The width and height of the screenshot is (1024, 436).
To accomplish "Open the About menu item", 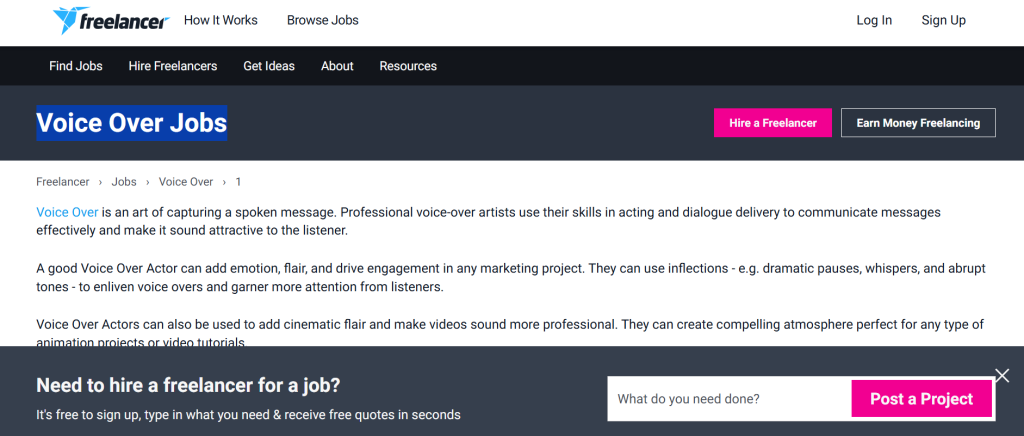I will [337, 66].
